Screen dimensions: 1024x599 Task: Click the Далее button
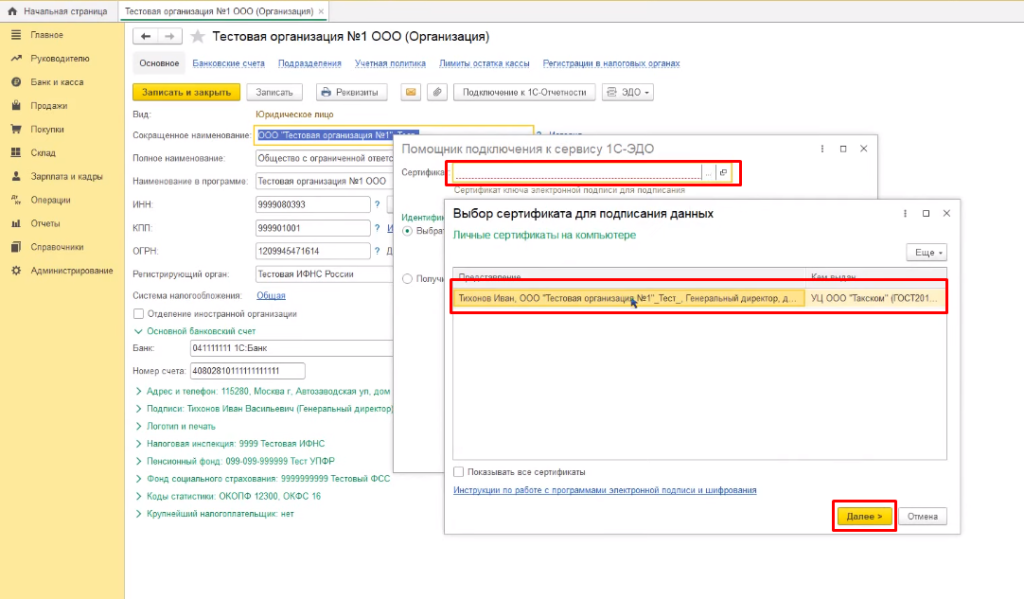pyautogui.click(x=864, y=516)
